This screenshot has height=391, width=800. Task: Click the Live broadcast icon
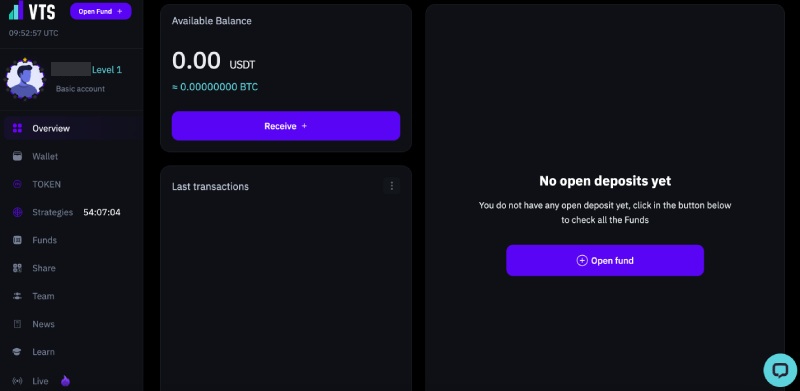17,381
